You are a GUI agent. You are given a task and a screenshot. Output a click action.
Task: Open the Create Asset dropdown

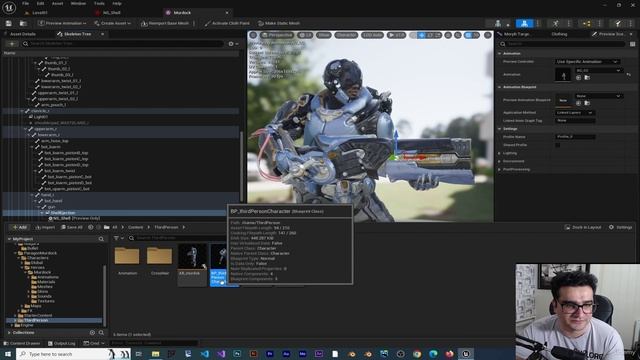112,23
